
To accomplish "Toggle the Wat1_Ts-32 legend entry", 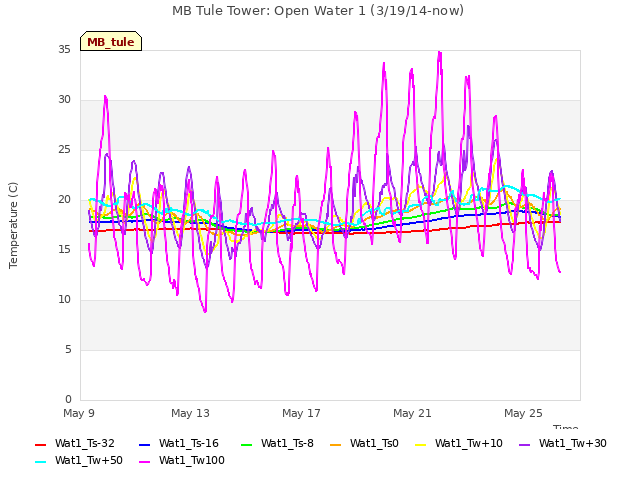I will click(75, 443).
